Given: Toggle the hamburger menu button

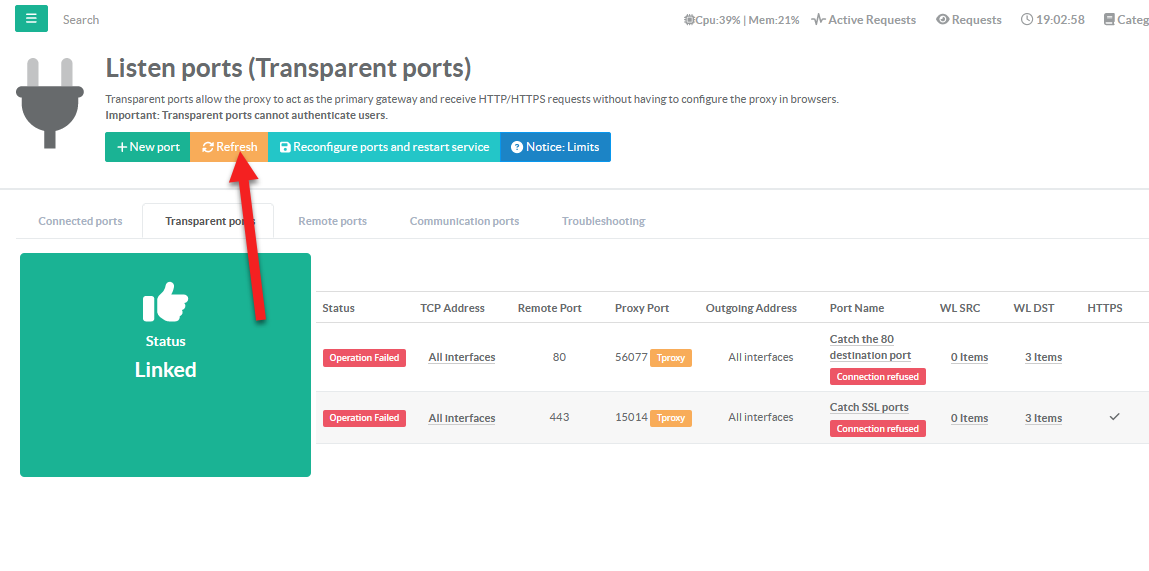Looking at the screenshot, I should coord(31,19).
